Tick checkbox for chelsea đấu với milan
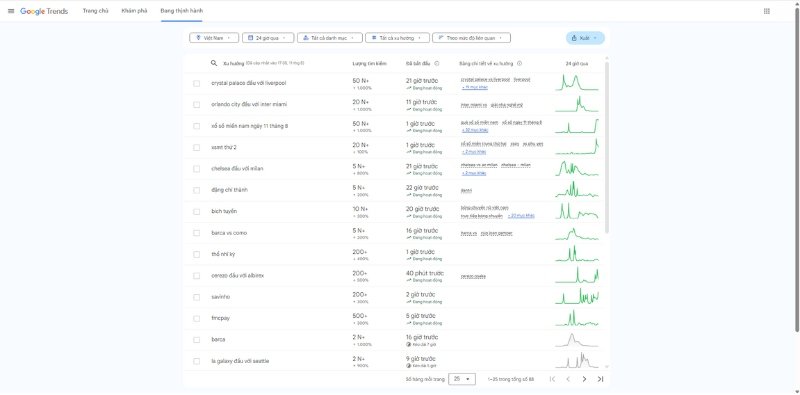This screenshot has height=395, width=800. point(196,169)
